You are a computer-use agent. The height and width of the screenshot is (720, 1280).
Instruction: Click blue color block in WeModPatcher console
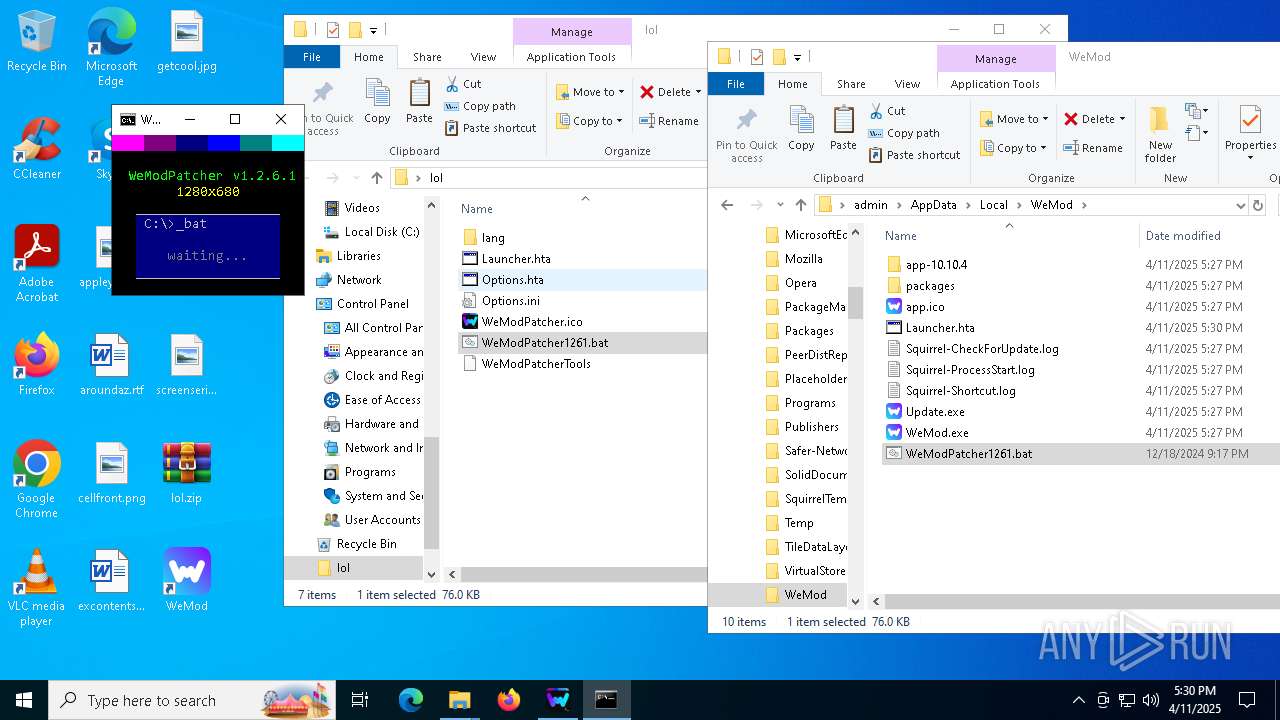[x=224, y=143]
